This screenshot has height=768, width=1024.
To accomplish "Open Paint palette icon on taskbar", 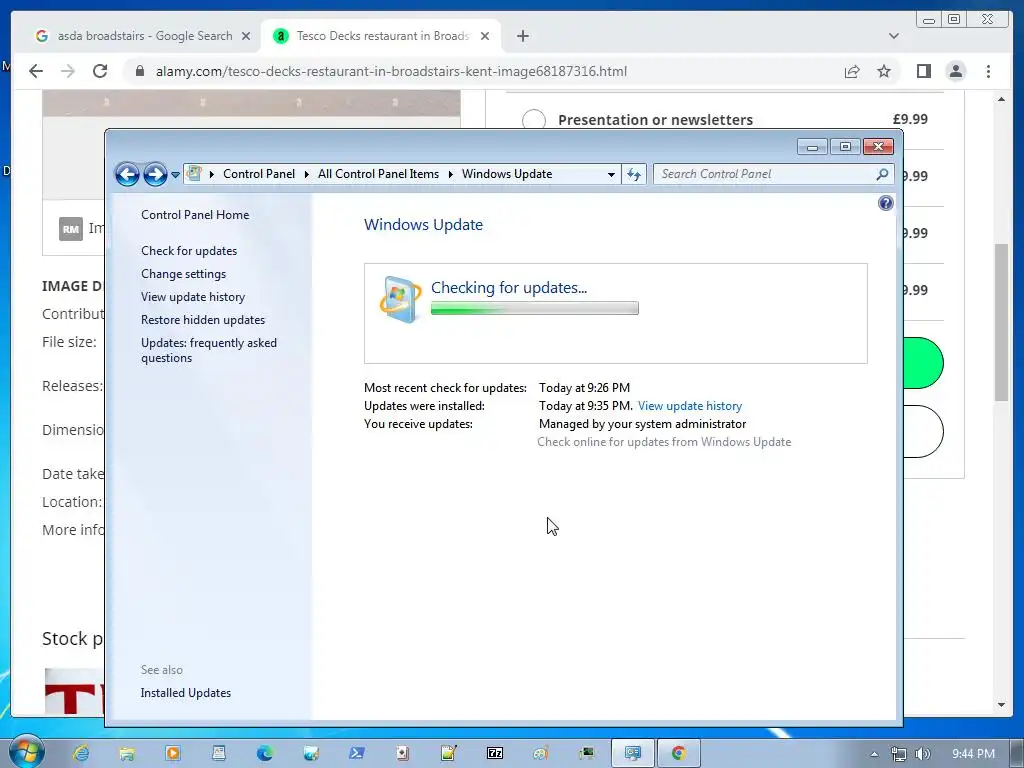I will 541,754.
